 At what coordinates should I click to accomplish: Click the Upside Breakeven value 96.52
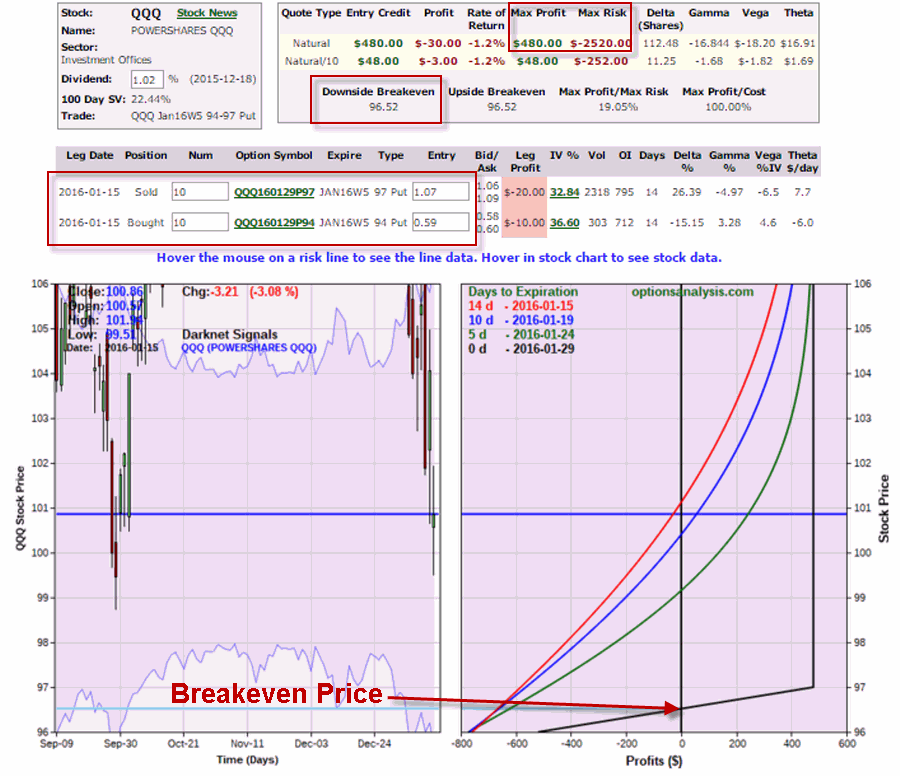tap(502, 107)
